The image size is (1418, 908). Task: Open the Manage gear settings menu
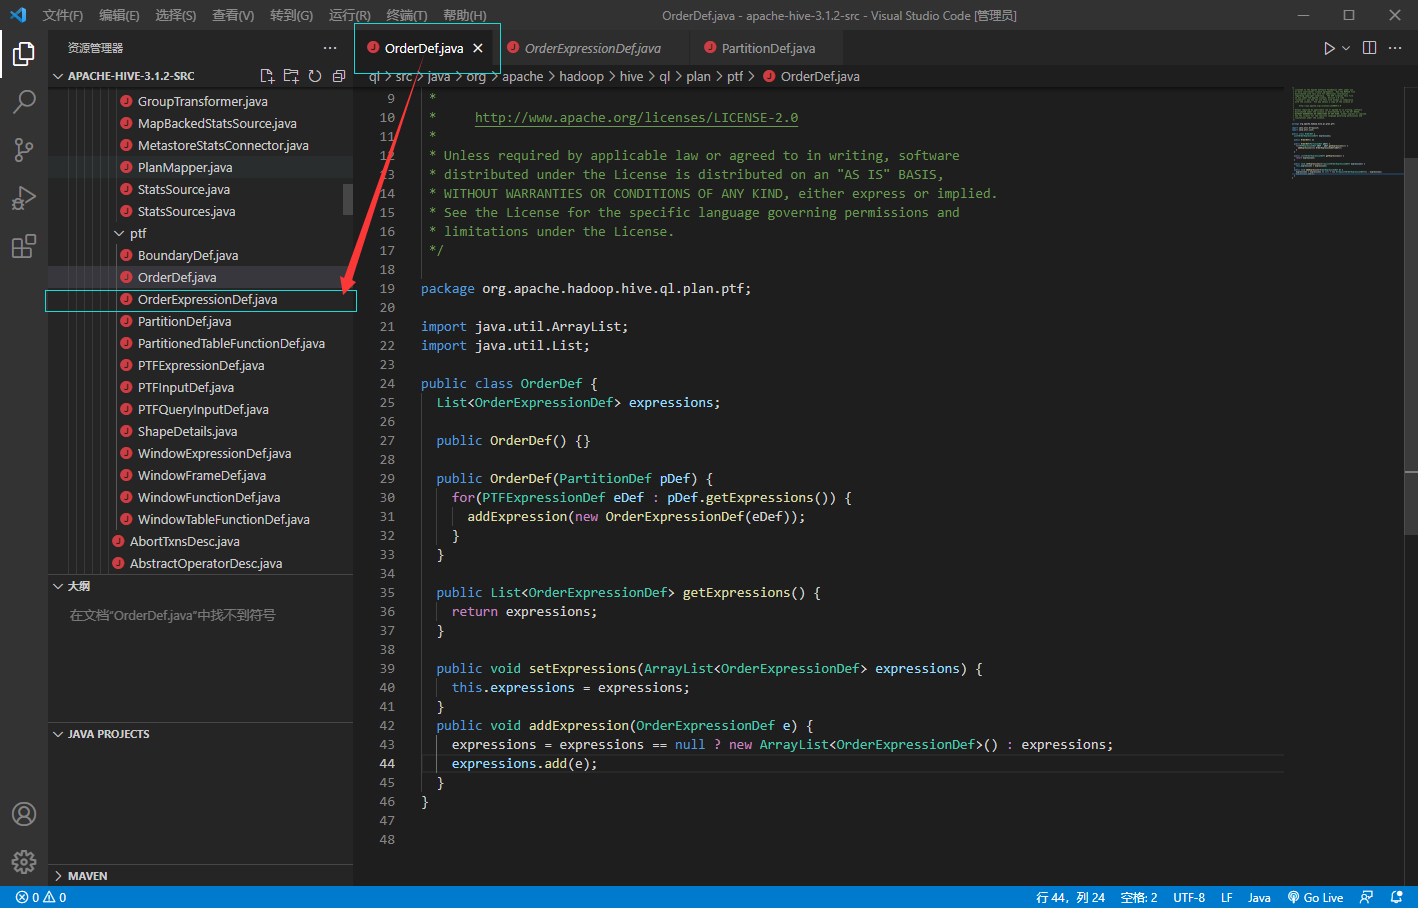coord(24,862)
